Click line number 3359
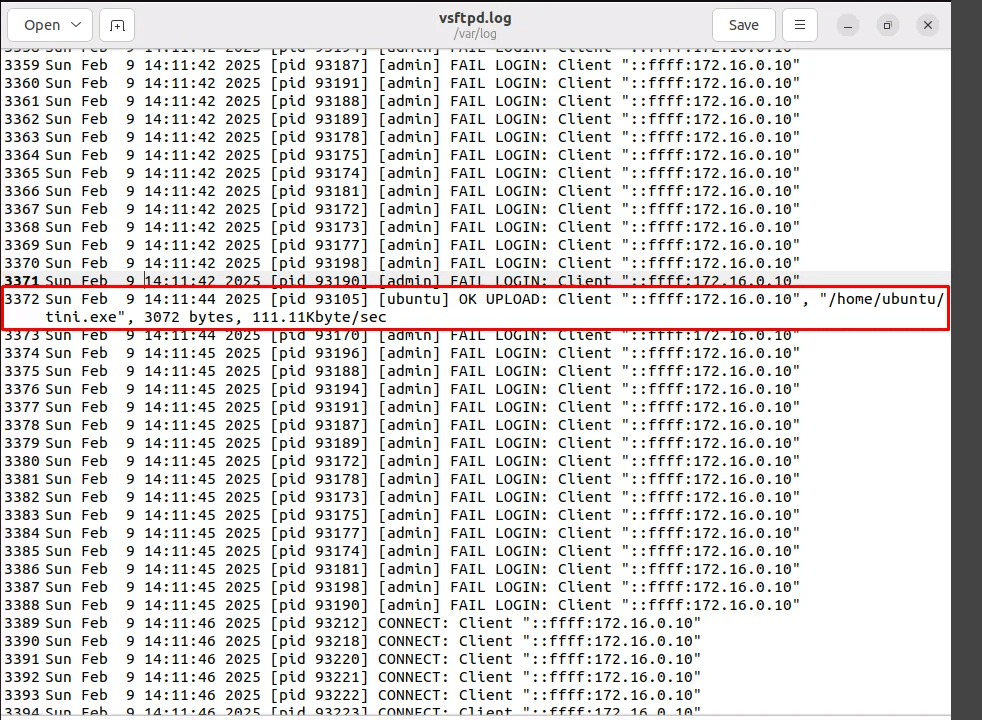Viewport: 982px width, 720px height. coord(21,65)
